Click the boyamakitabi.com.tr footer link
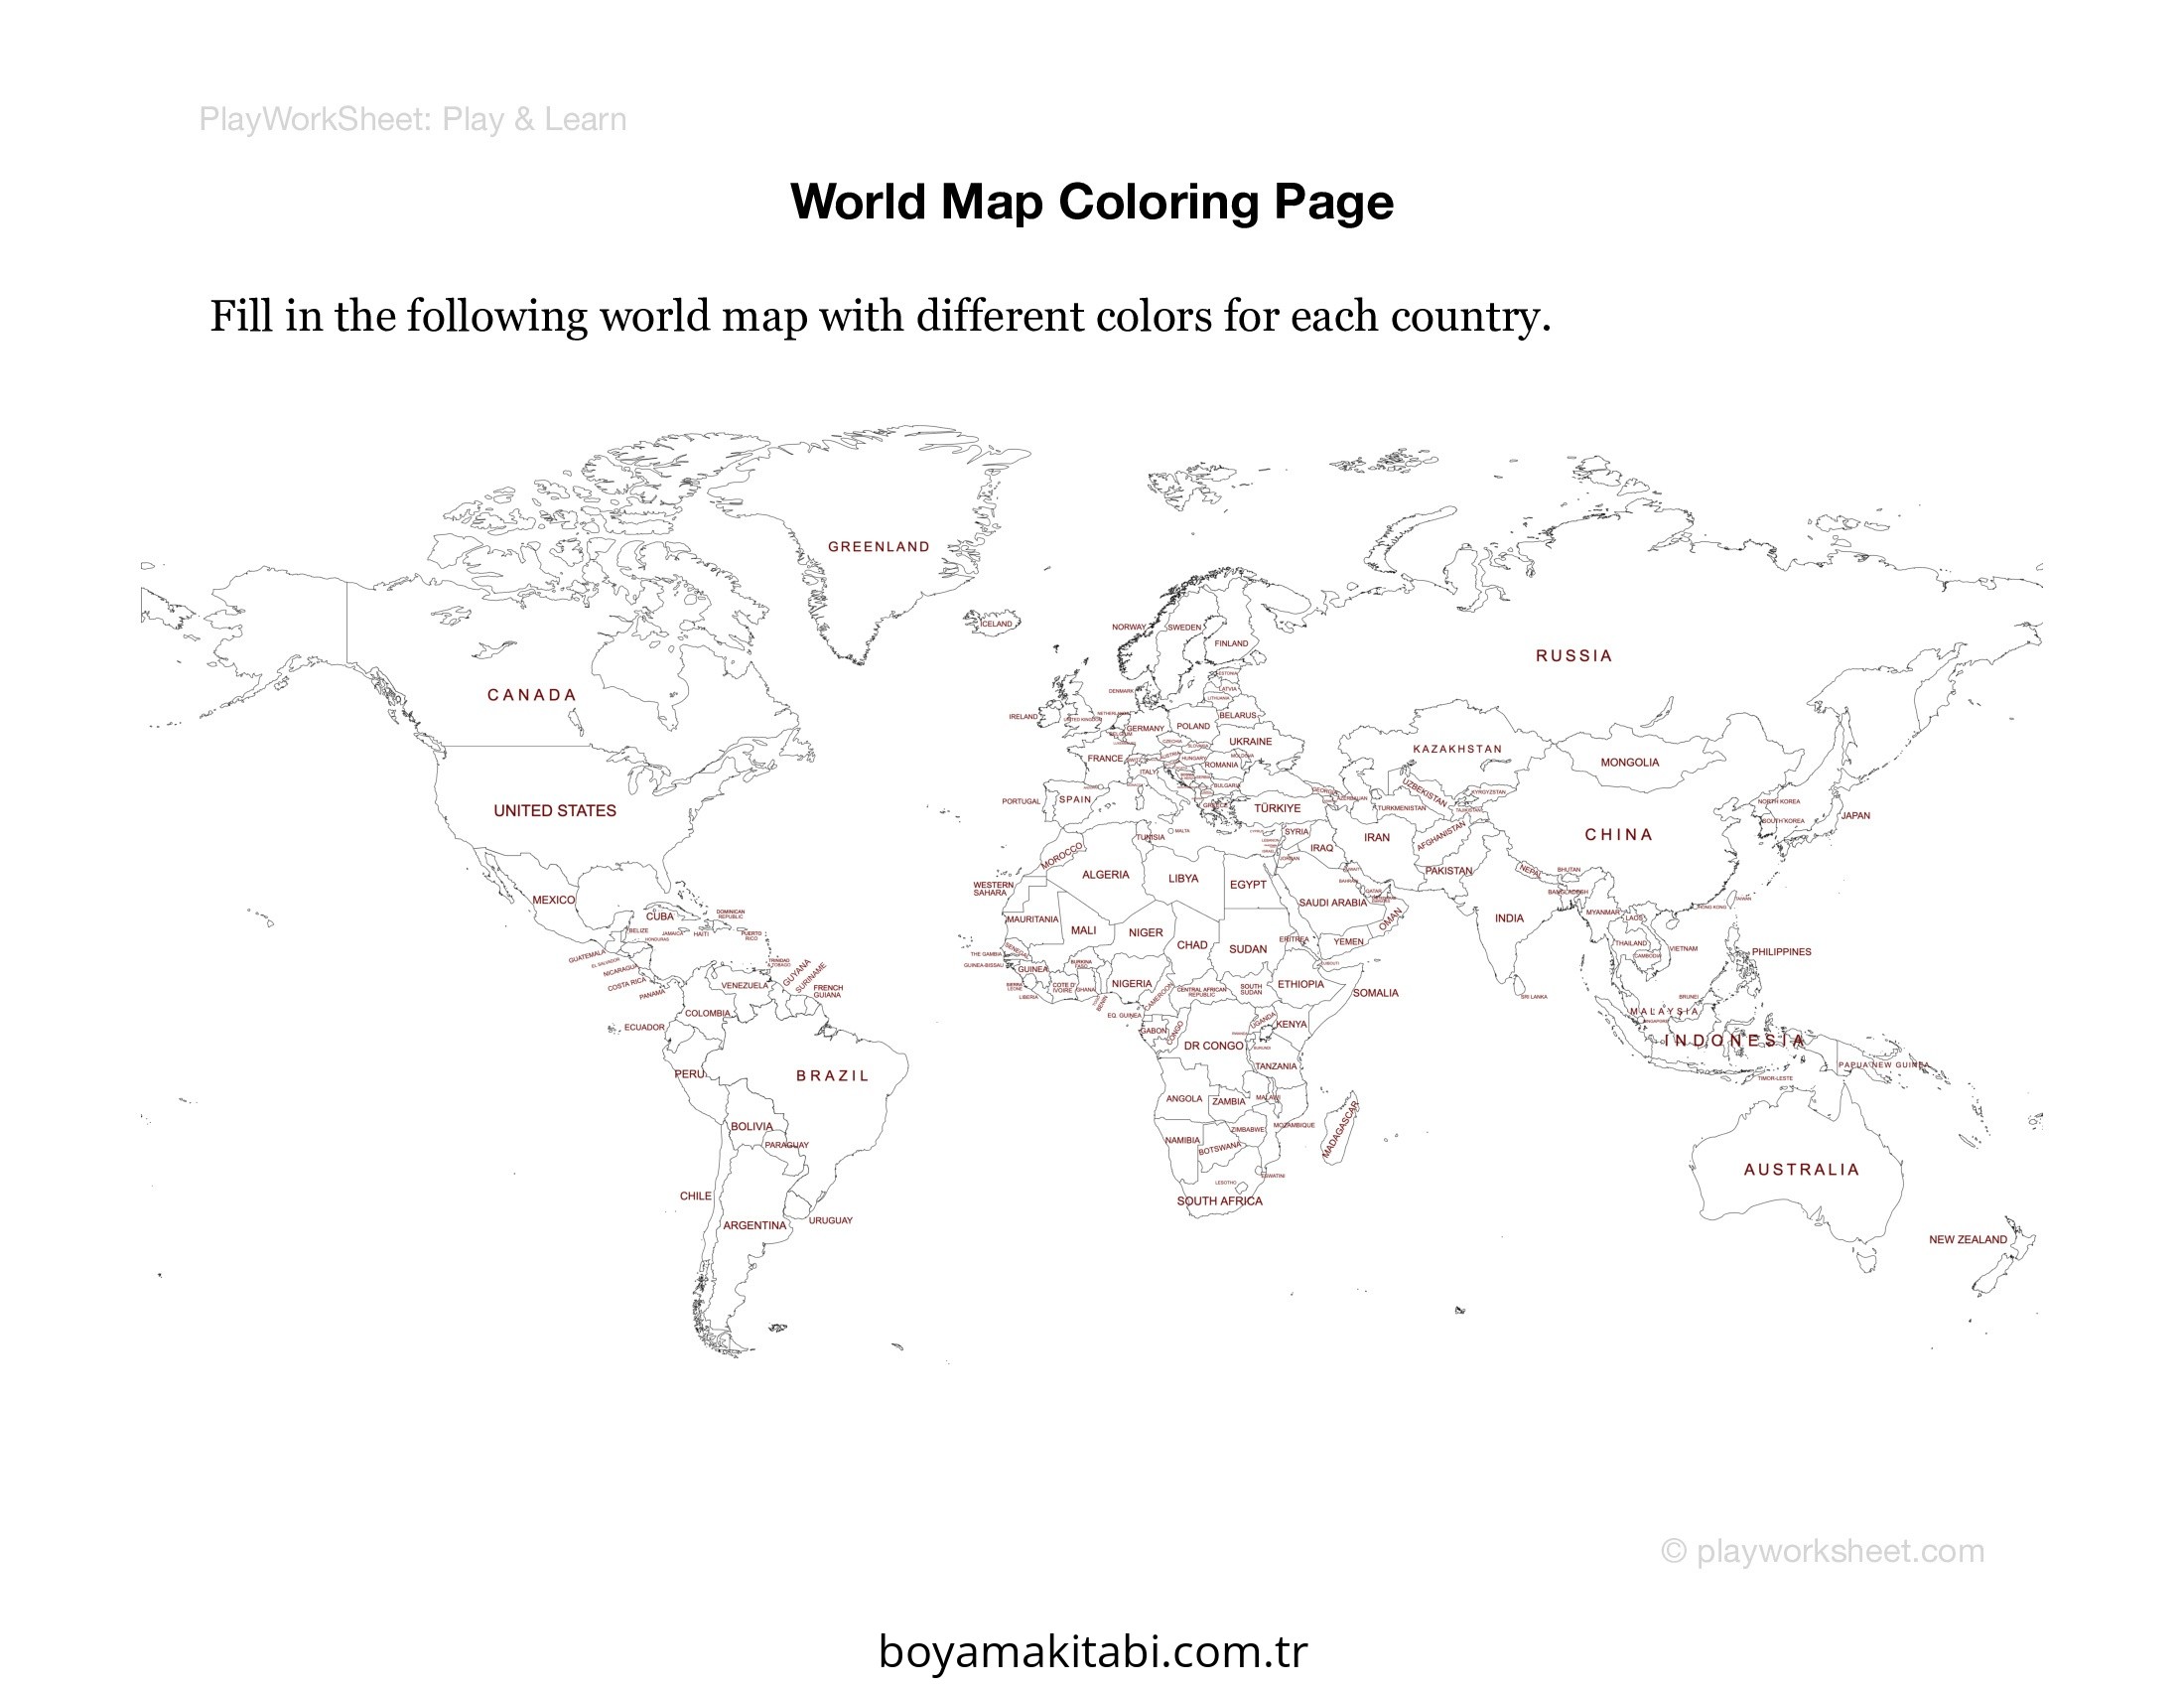2184x1688 pixels. (x=1092, y=1651)
